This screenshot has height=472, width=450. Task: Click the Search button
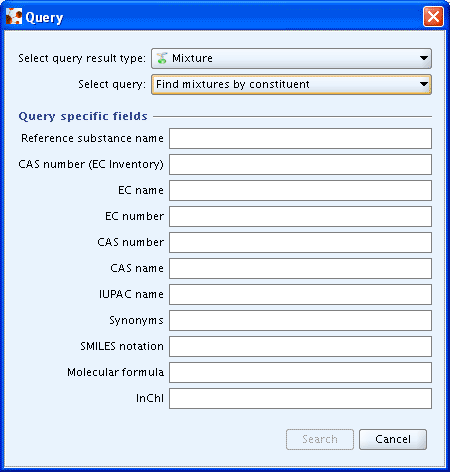(x=320, y=439)
